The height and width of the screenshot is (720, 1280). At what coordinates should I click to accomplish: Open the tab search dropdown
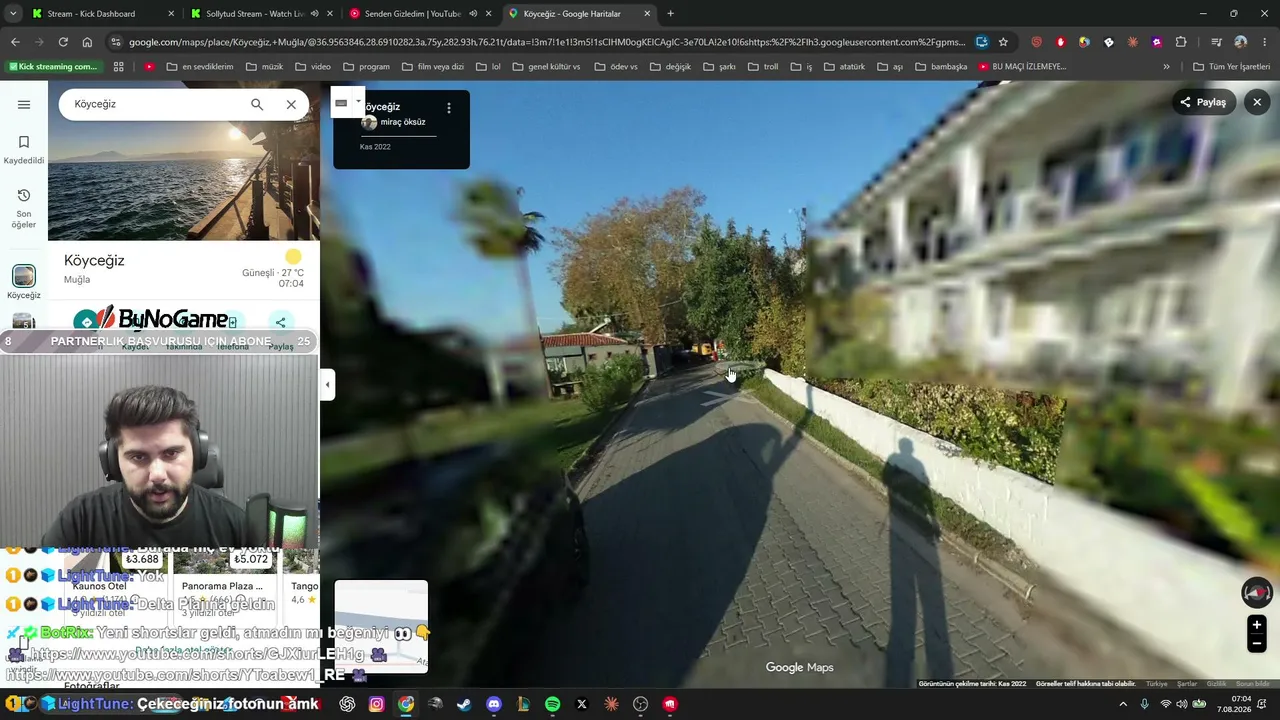point(12,14)
